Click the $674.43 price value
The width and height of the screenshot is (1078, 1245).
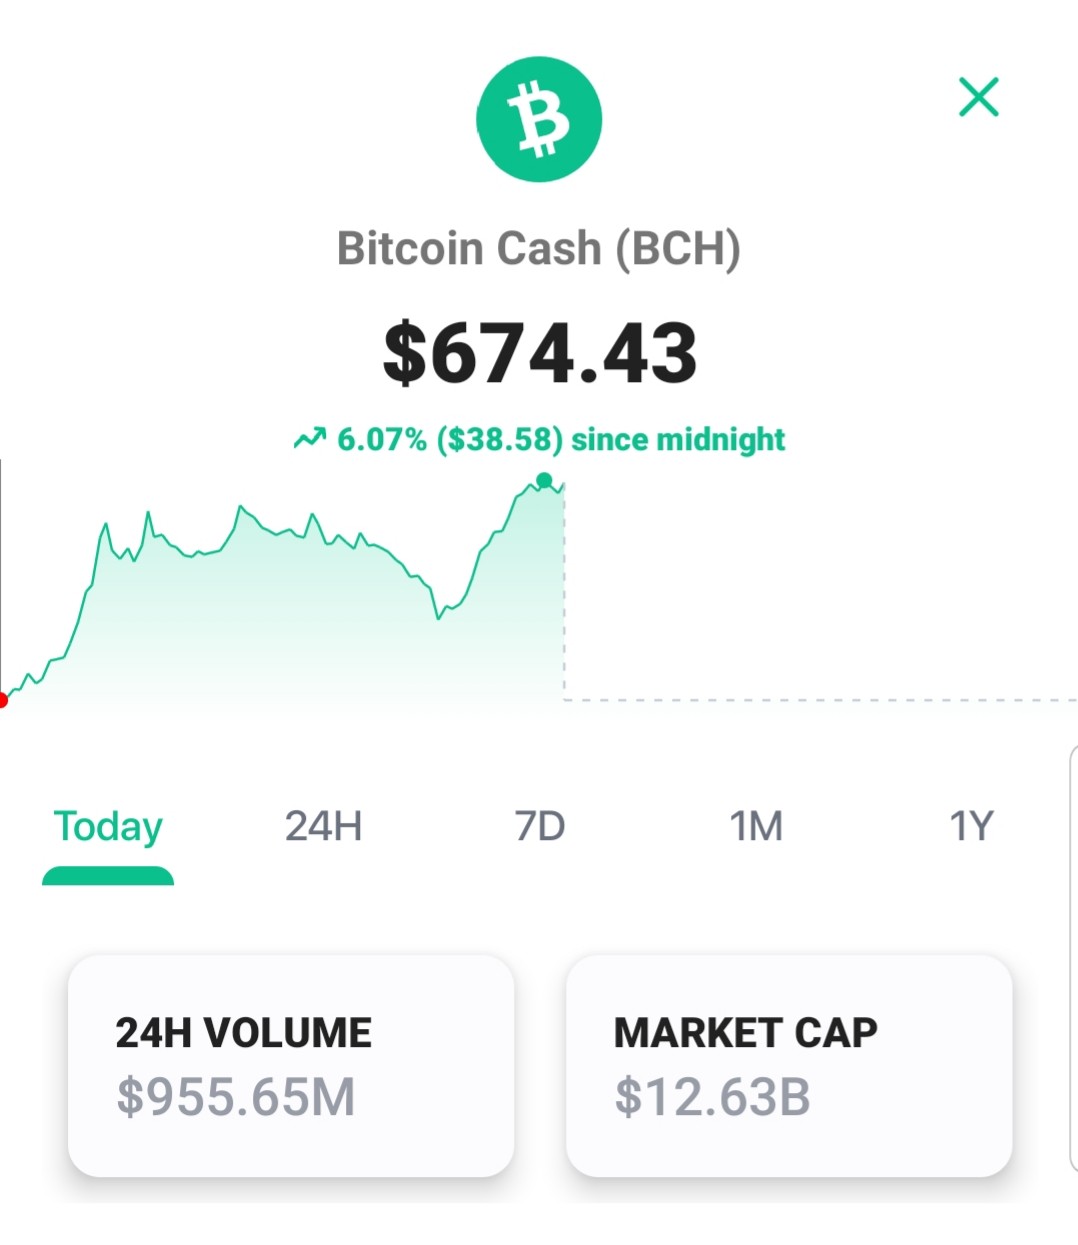click(539, 353)
